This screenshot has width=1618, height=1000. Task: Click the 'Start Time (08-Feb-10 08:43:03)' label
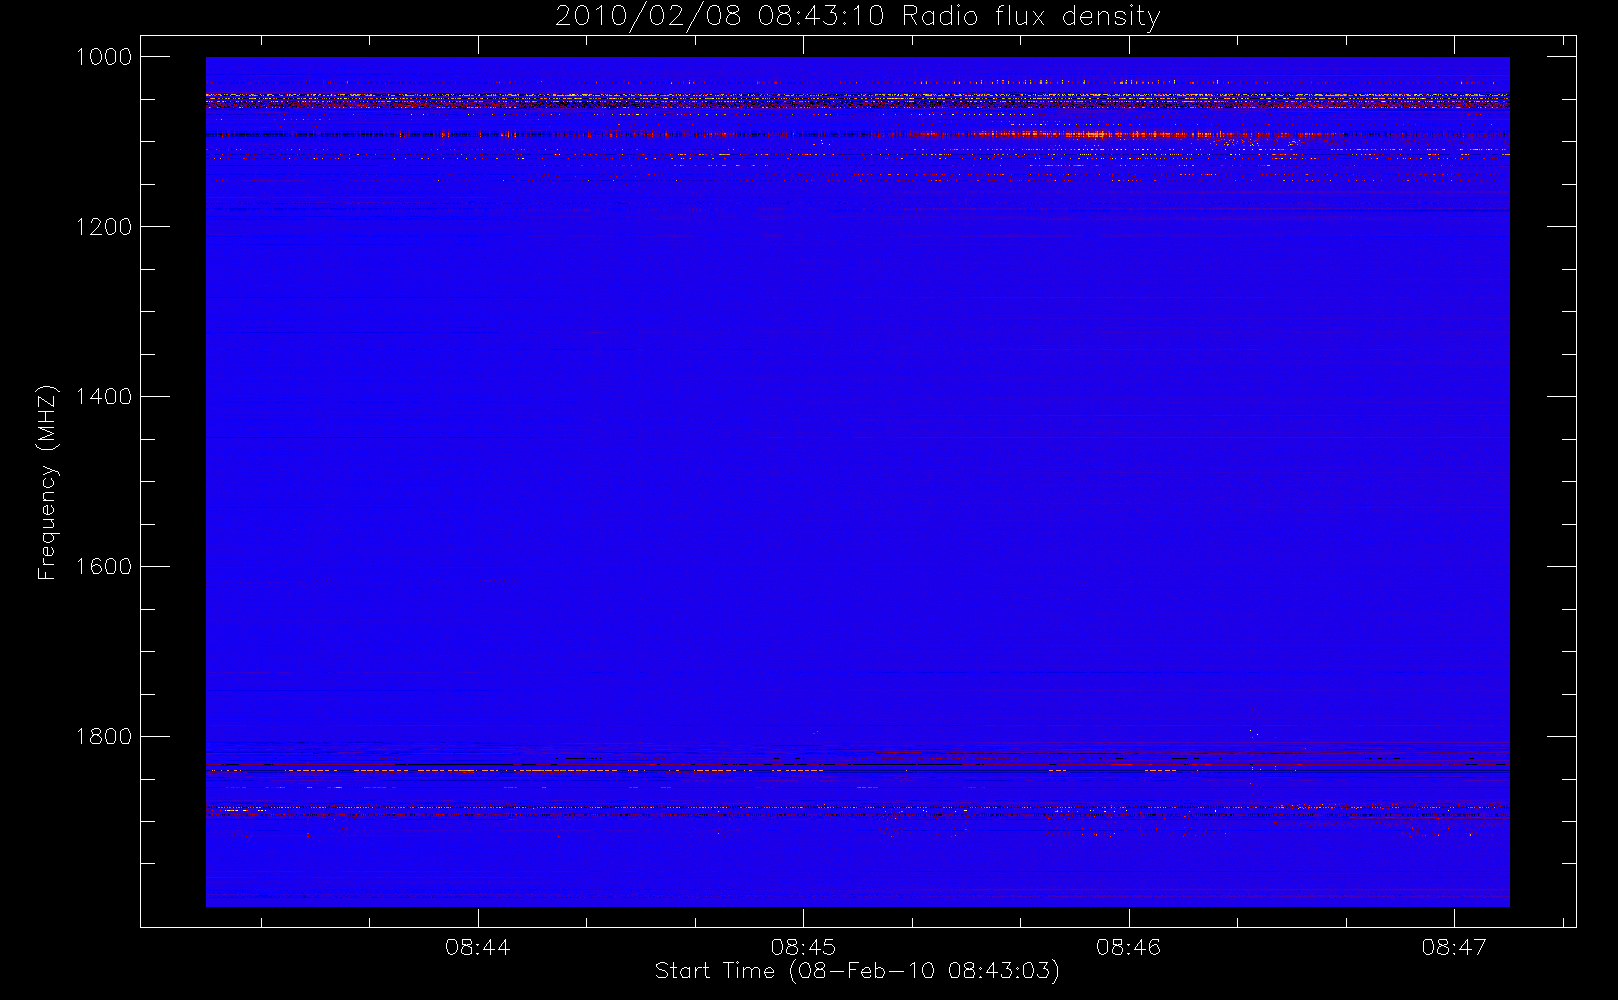click(857, 971)
